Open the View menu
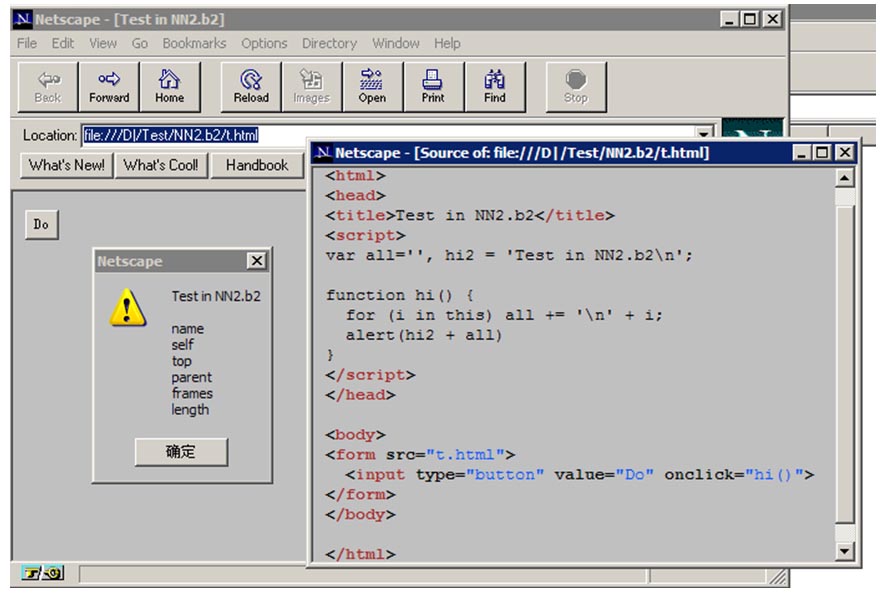 point(103,43)
